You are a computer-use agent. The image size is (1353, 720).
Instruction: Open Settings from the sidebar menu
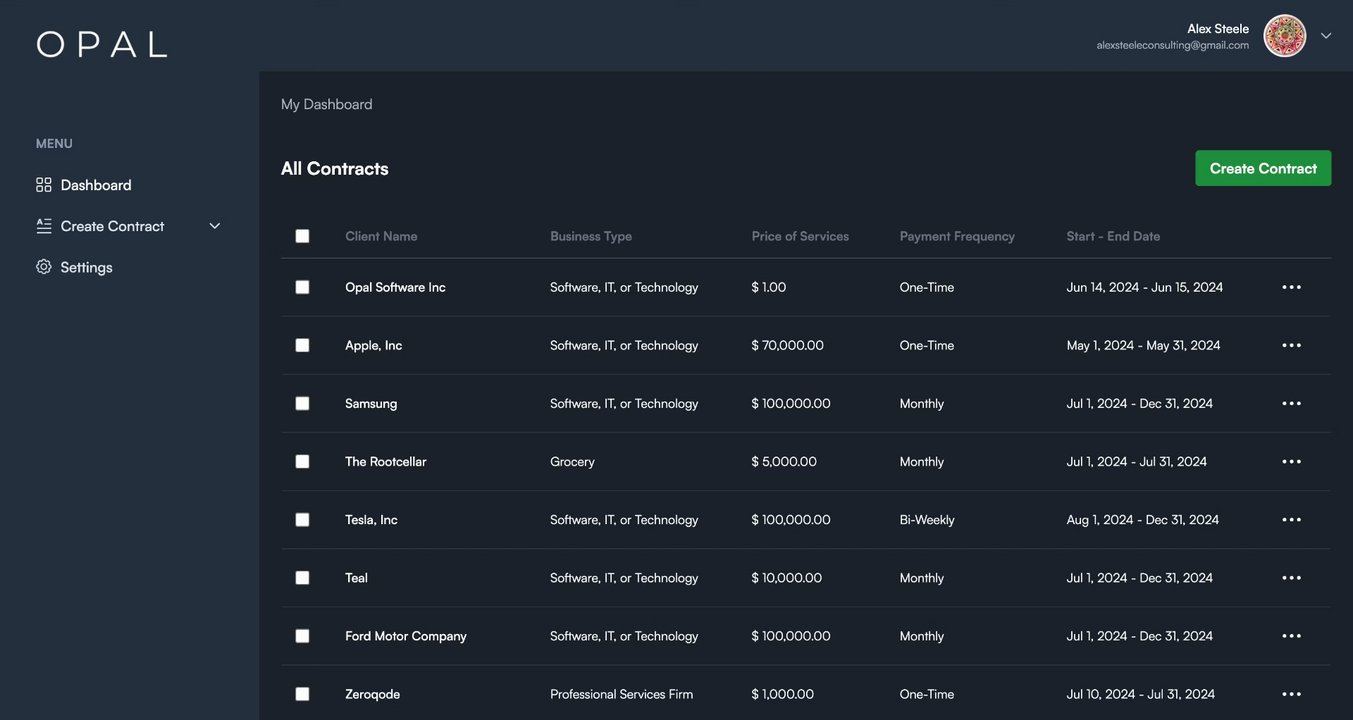86,267
